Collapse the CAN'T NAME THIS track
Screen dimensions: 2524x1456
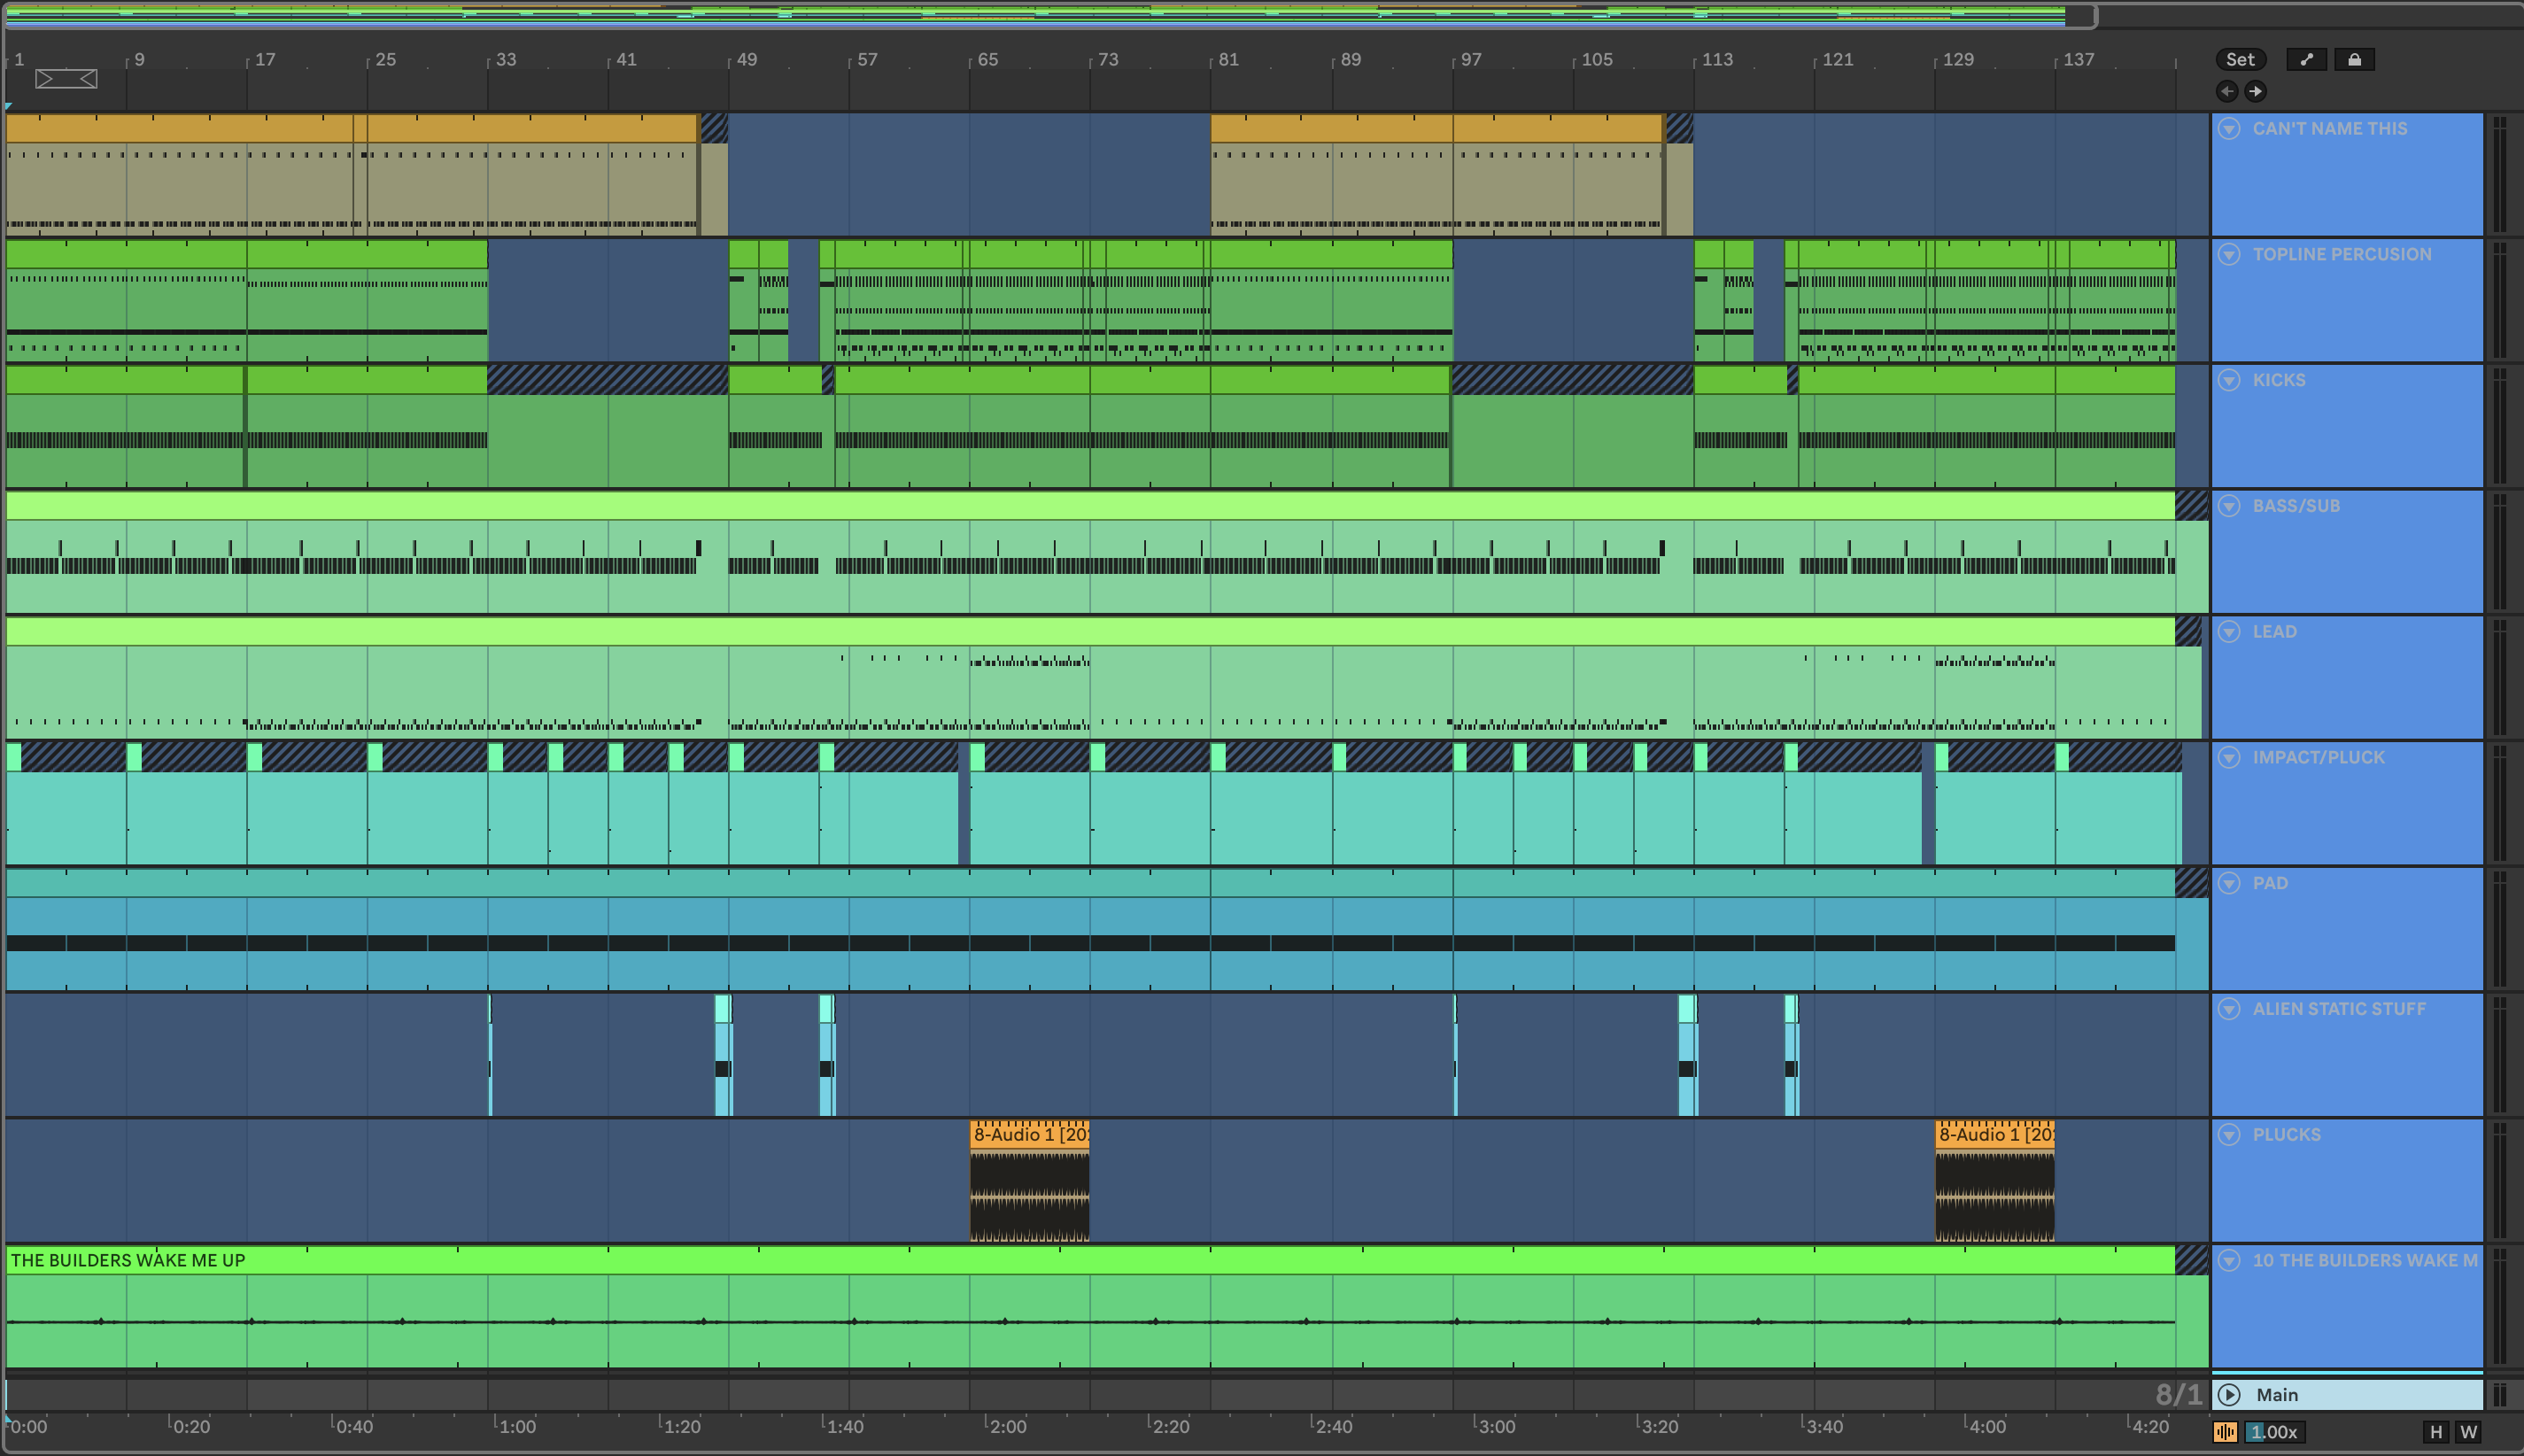coord(2229,128)
